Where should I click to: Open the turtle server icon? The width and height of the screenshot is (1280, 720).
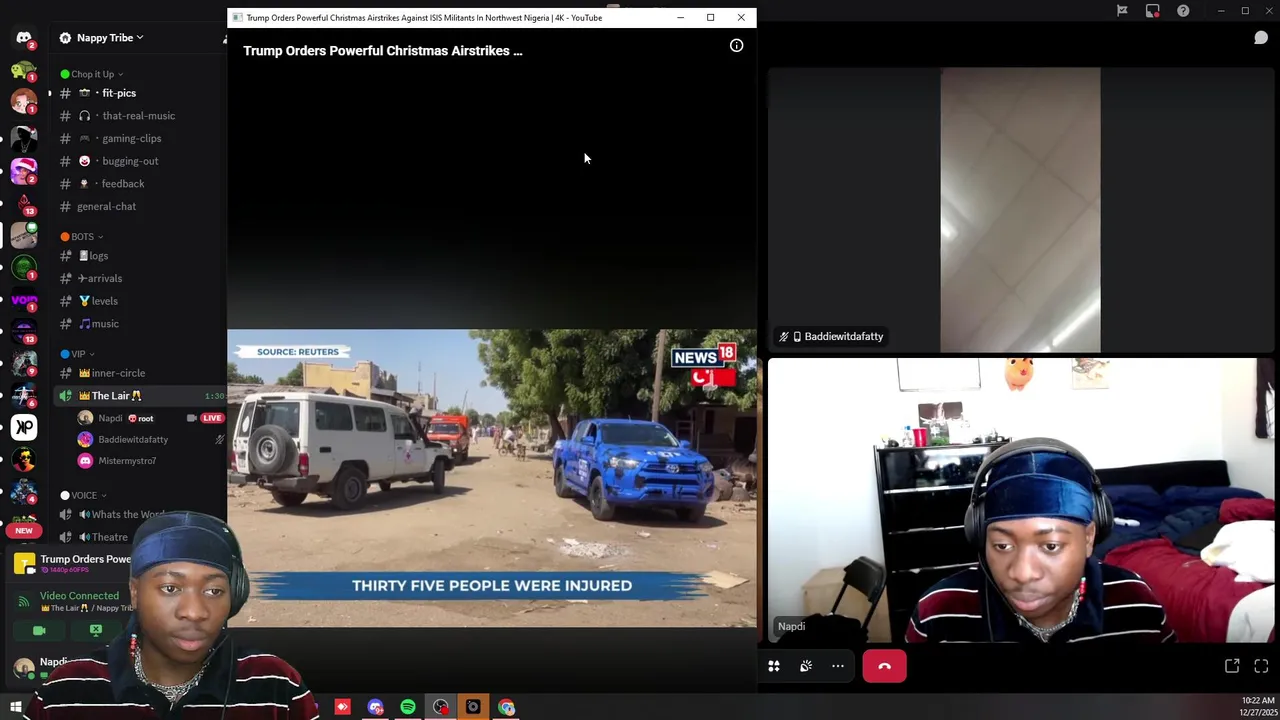pyautogui.click(x=23, y=70)
